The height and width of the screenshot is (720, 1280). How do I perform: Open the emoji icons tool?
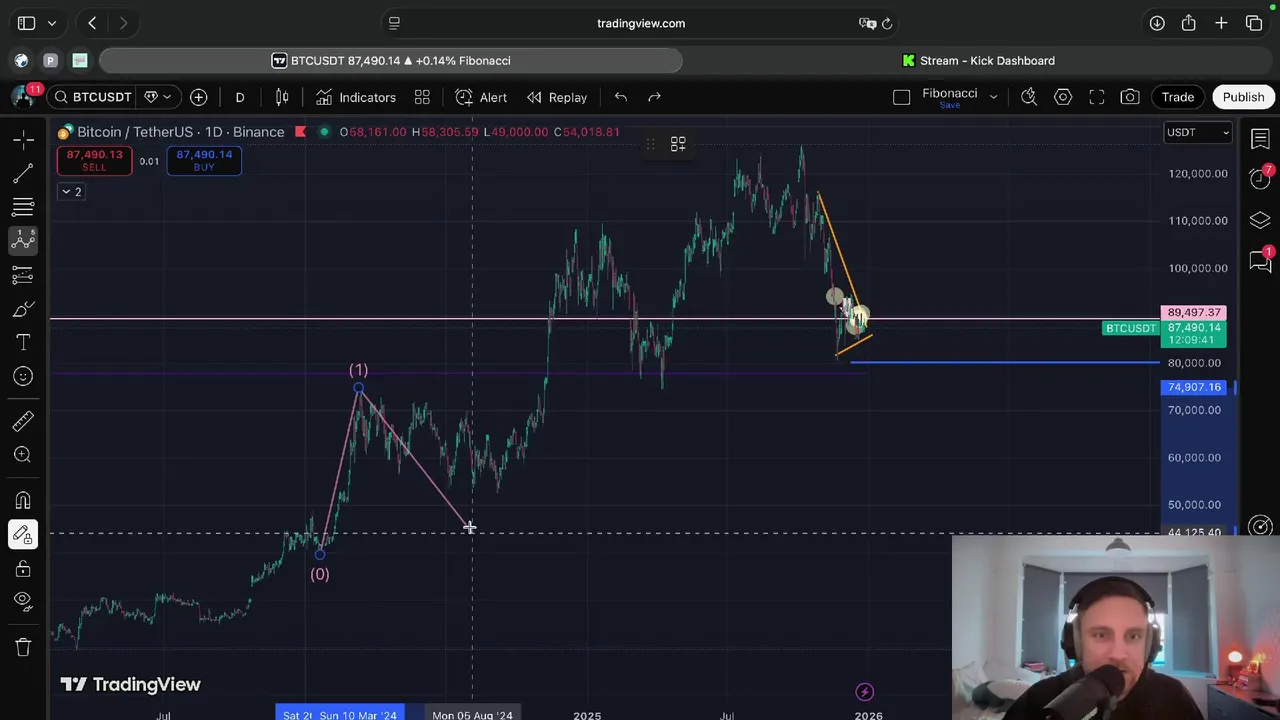(23, 376)
